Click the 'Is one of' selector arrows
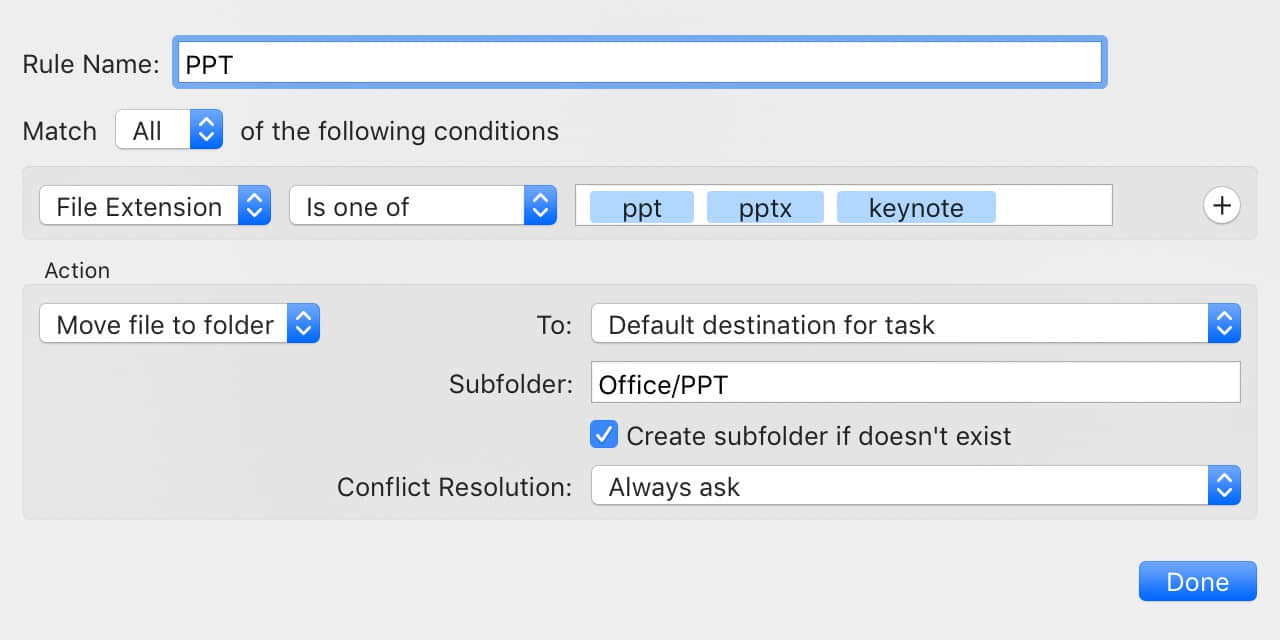The width and height of the screenshot is (1280, 640). [x=540, y=206]
